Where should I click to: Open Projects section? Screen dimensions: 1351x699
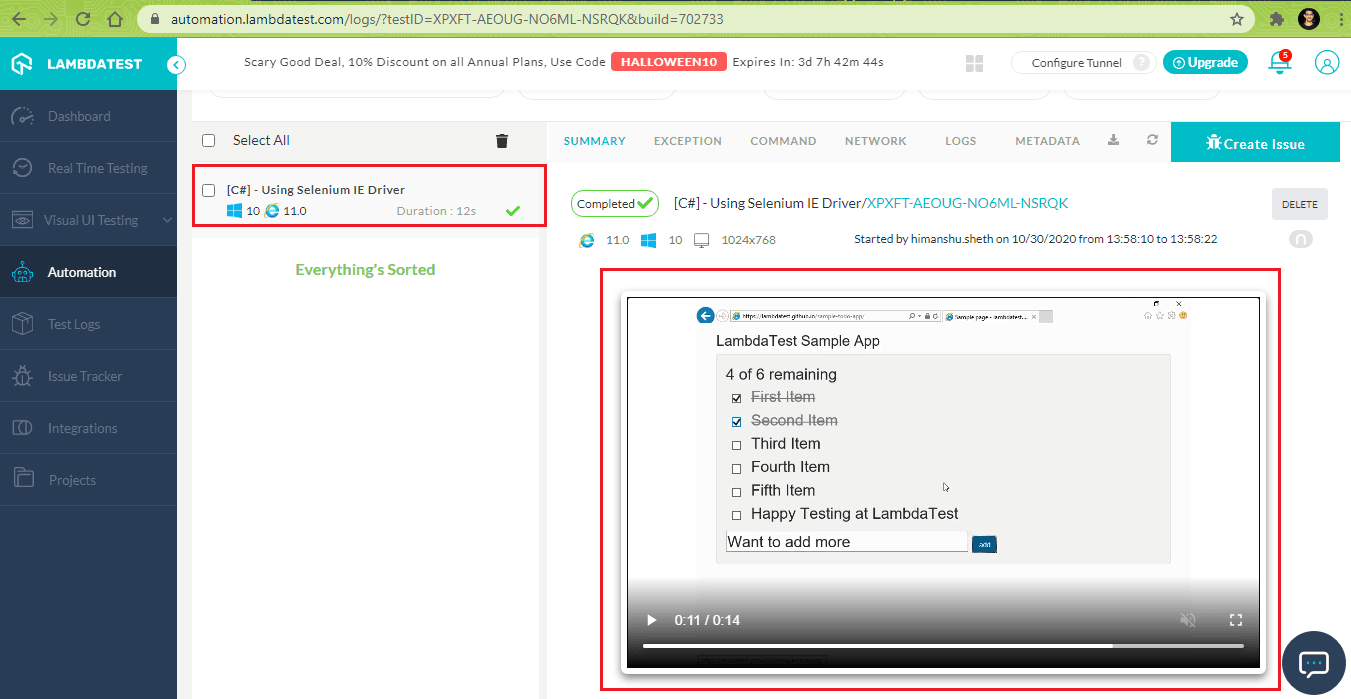88,480
